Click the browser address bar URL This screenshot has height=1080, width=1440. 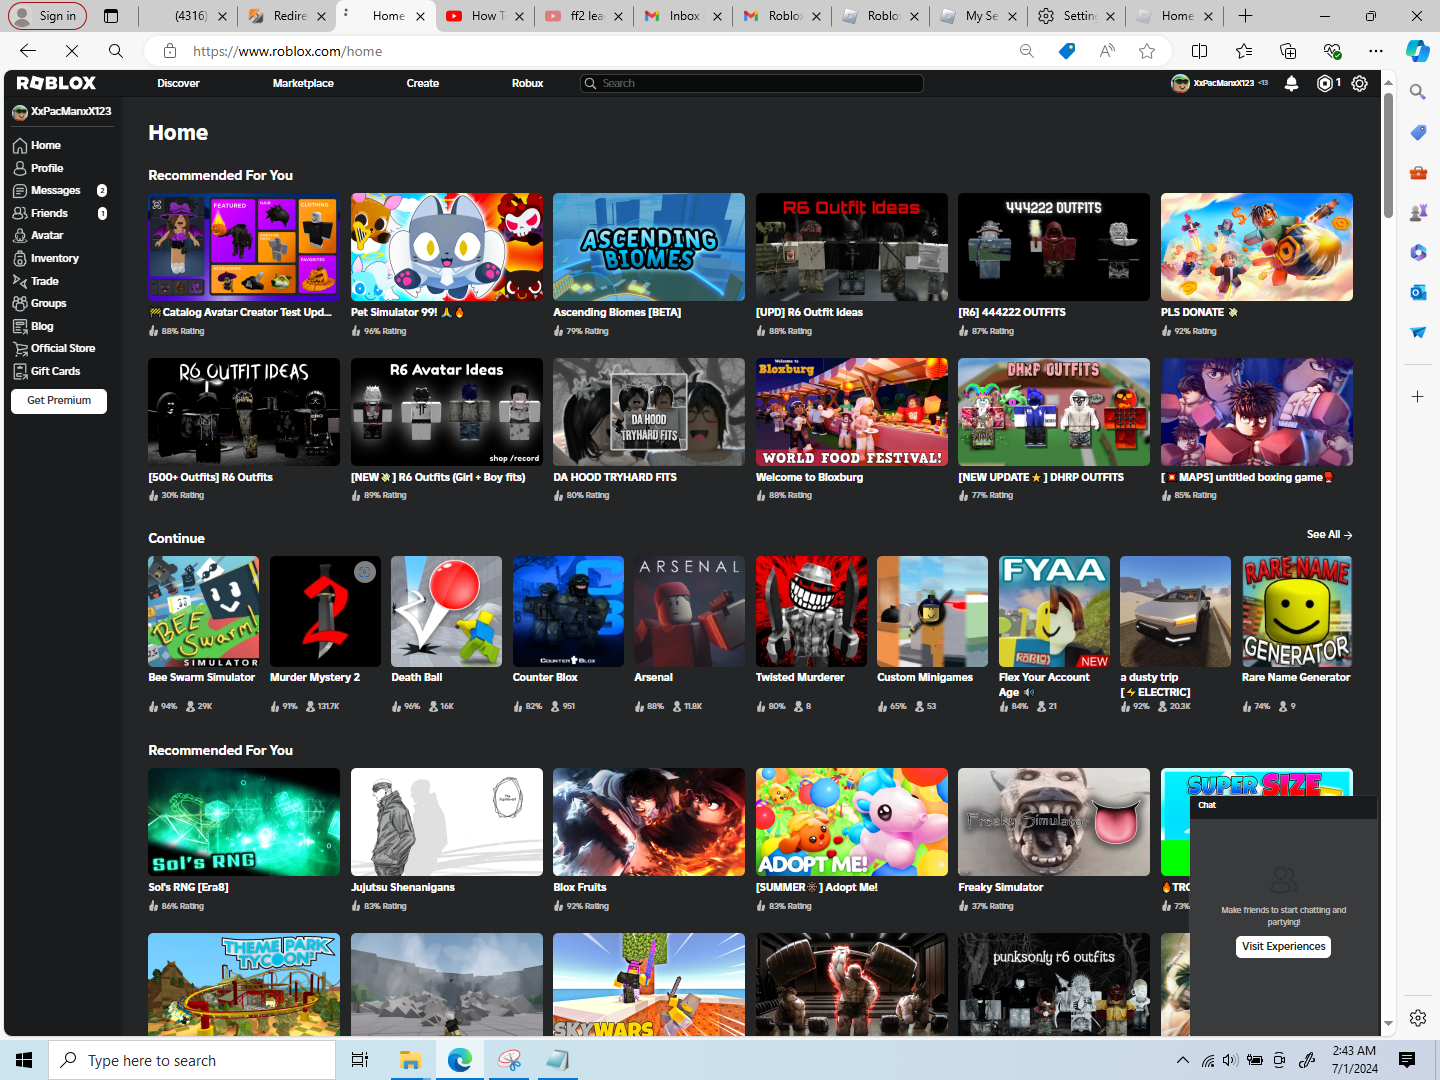(288, 51)
